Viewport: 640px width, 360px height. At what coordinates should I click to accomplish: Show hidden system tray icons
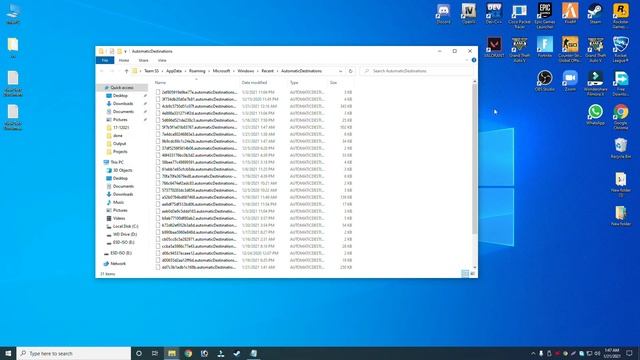533,353
